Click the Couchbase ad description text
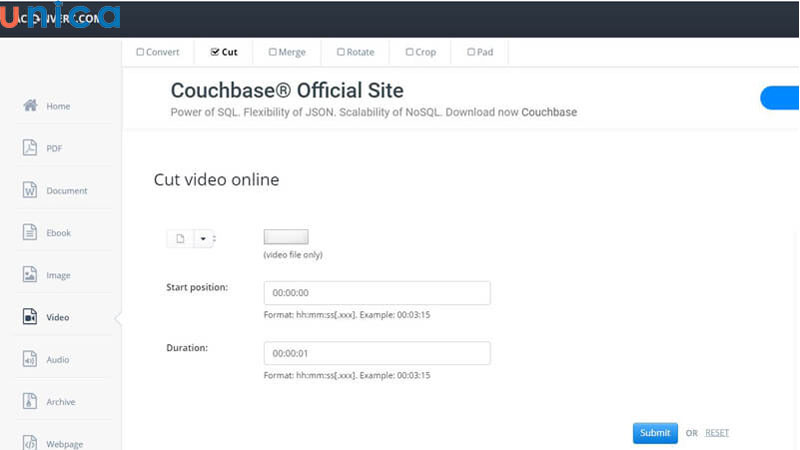800x450 pixels. pyautogui.click(x=373, y=112)
